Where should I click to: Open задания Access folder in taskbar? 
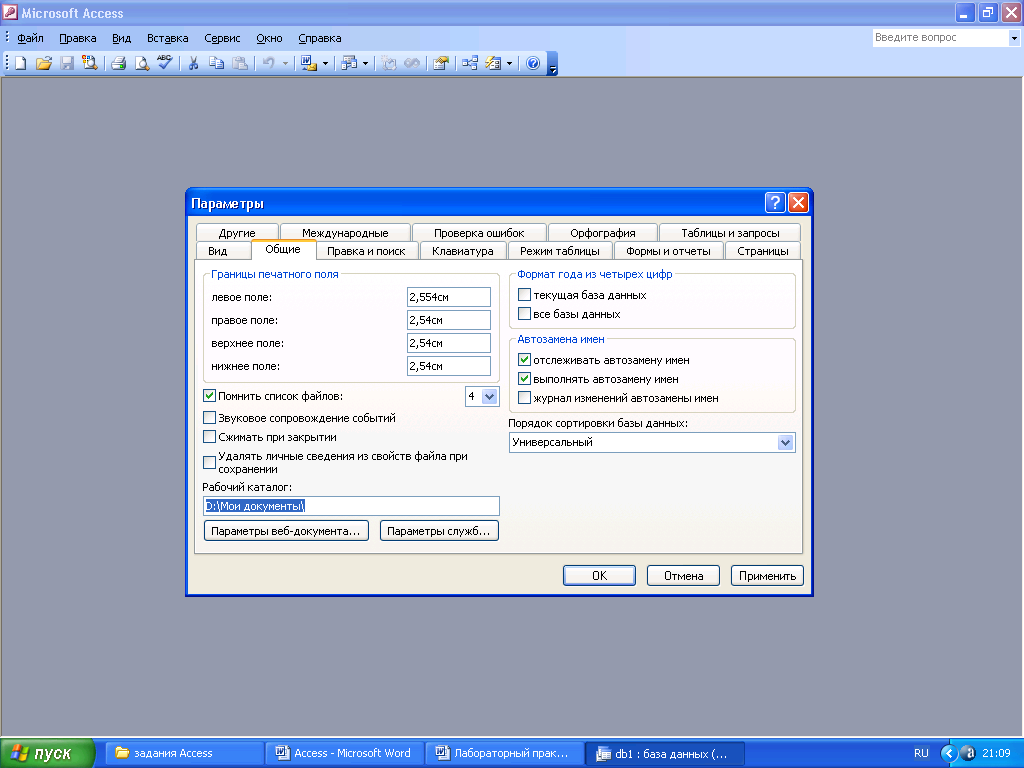(184, 753)
